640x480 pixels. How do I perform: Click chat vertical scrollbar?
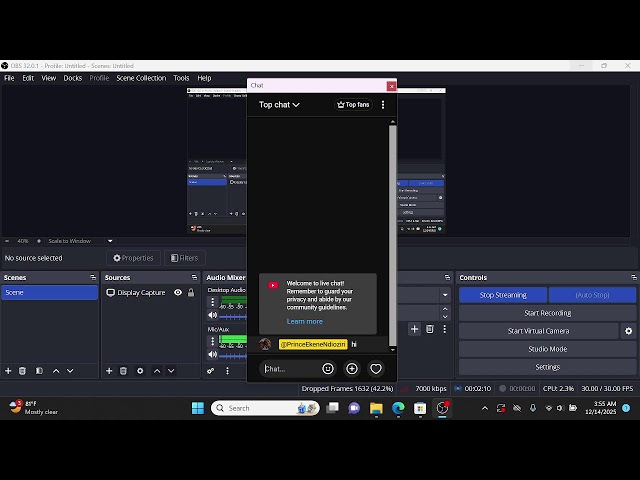coord(393,235)
